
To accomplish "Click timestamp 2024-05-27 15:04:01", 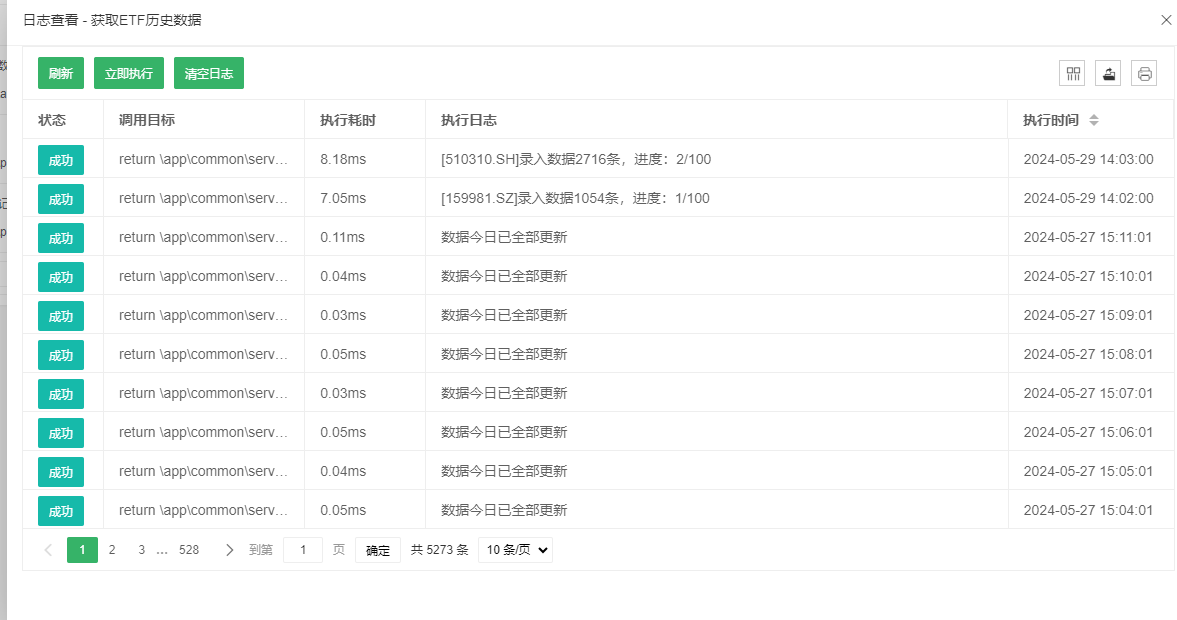I will tap(1088, 510).
